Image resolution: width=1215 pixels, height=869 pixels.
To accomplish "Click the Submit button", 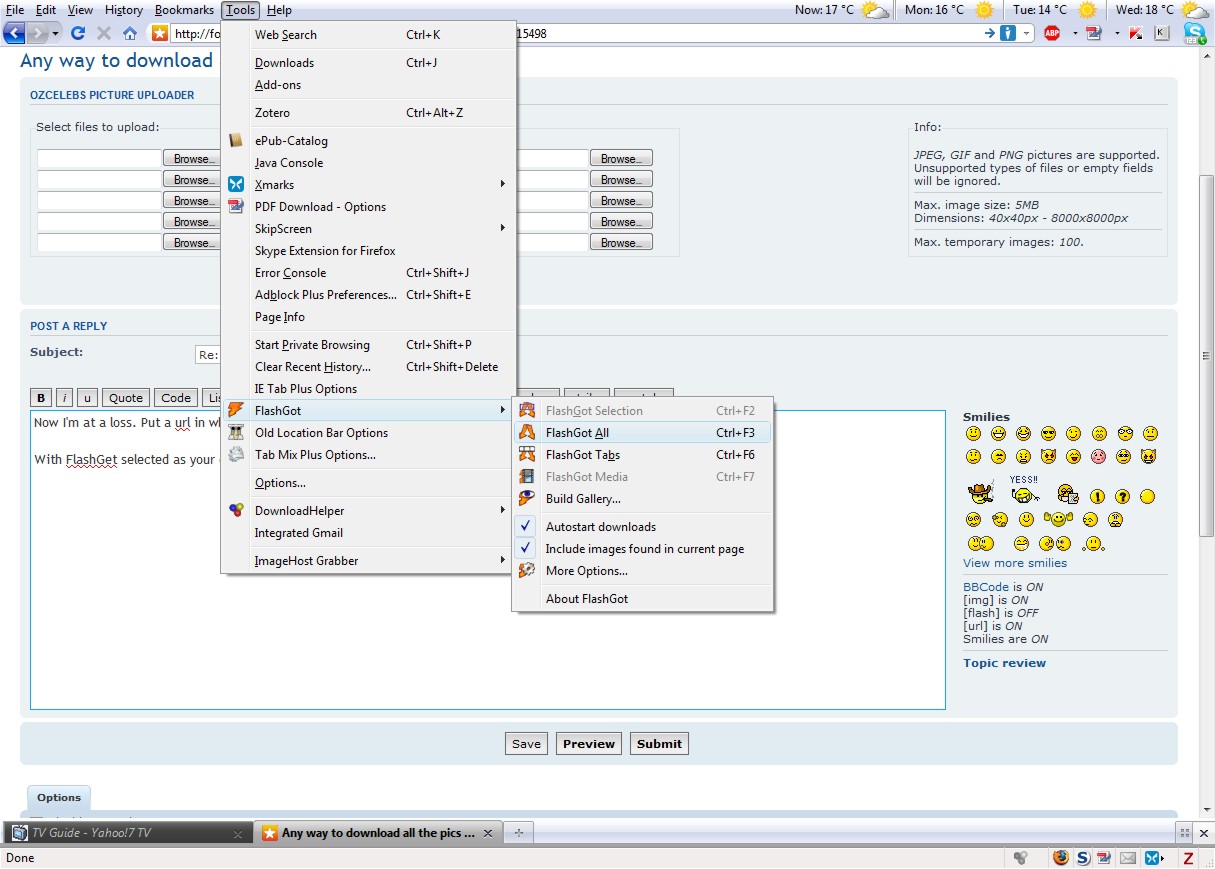I will (x=659, y=744).
